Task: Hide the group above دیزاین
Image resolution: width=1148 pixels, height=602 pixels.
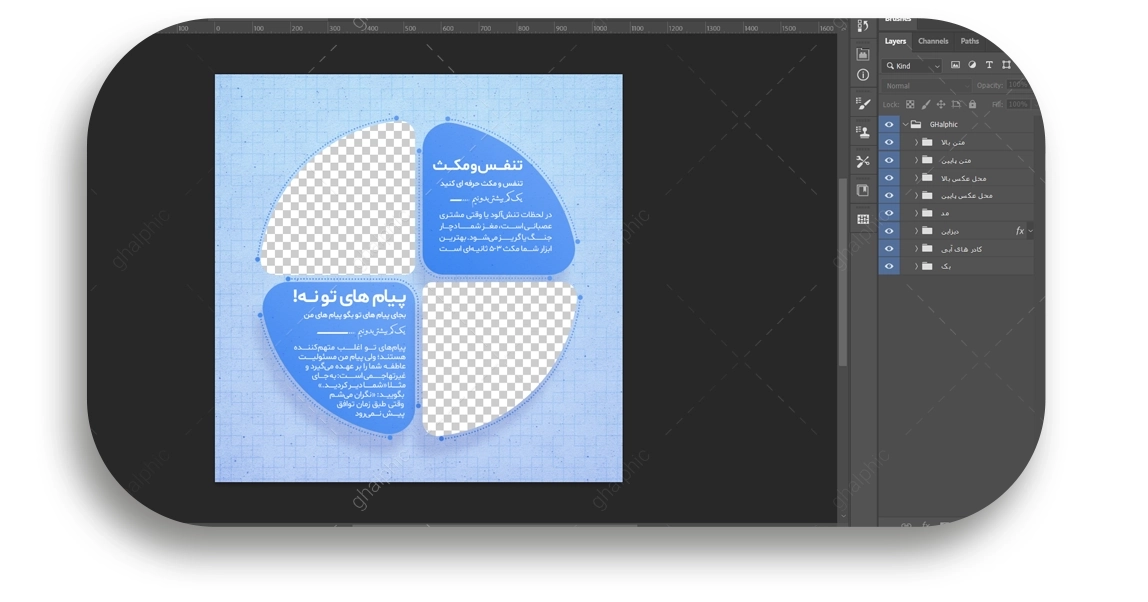Action: click(889, 213)
